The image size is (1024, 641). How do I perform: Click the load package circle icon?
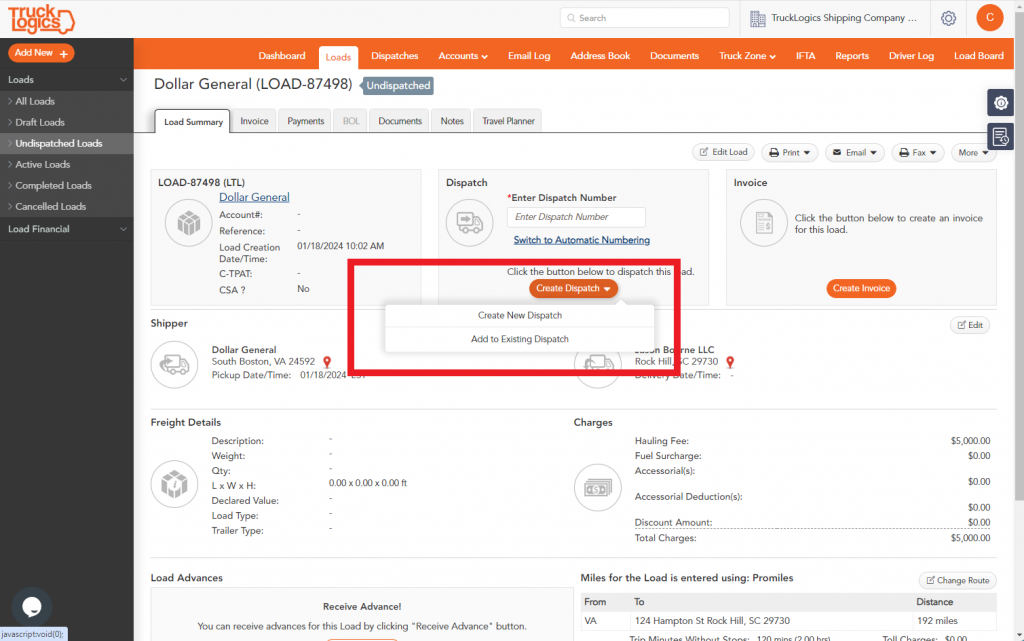pyautogui.click(x=189, y=223)
